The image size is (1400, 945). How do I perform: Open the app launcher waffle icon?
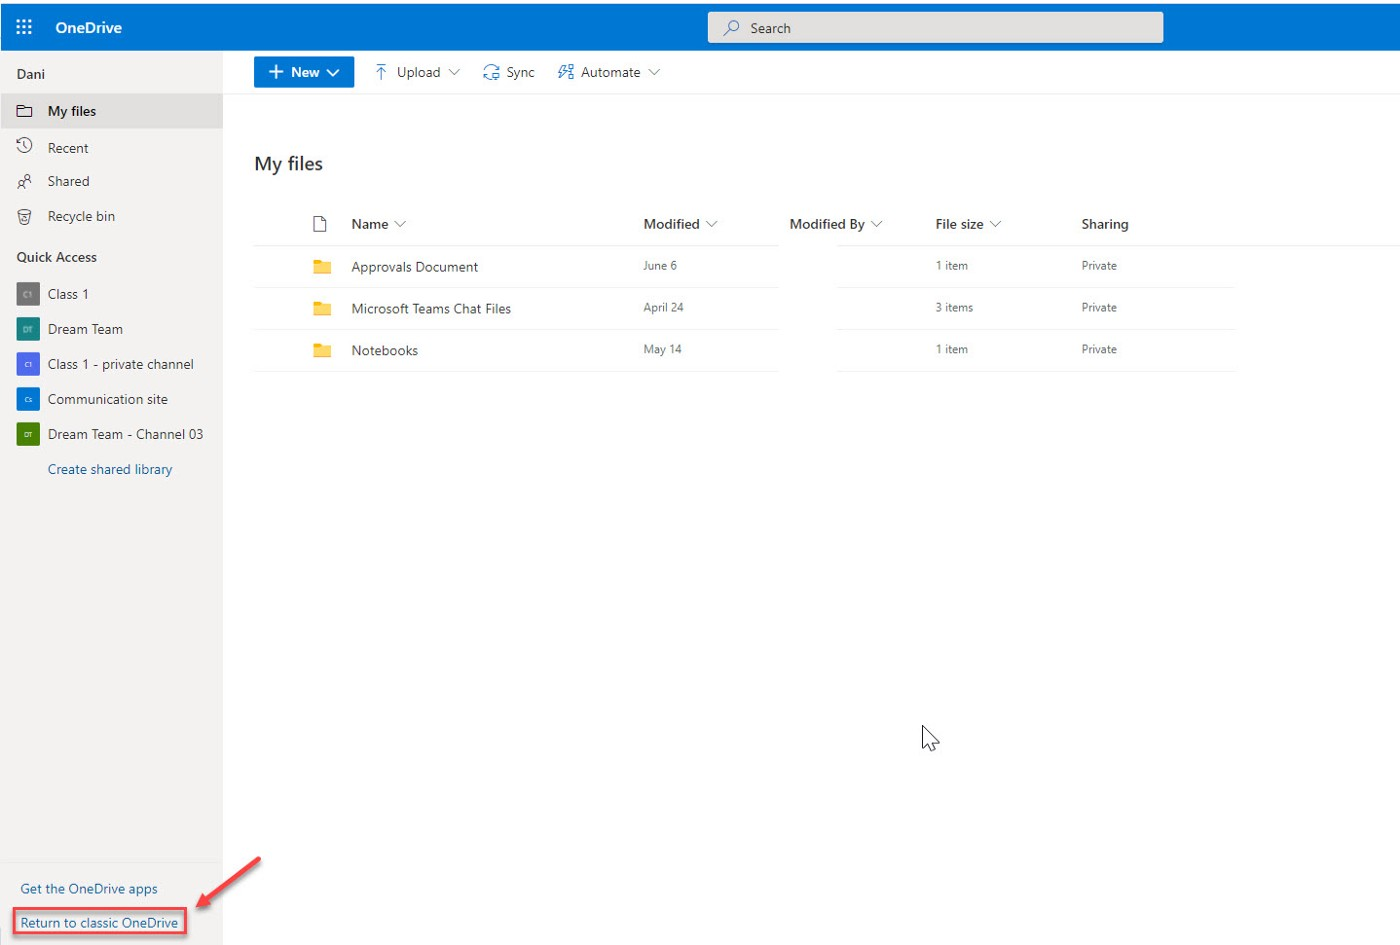[x=24, y=27]
